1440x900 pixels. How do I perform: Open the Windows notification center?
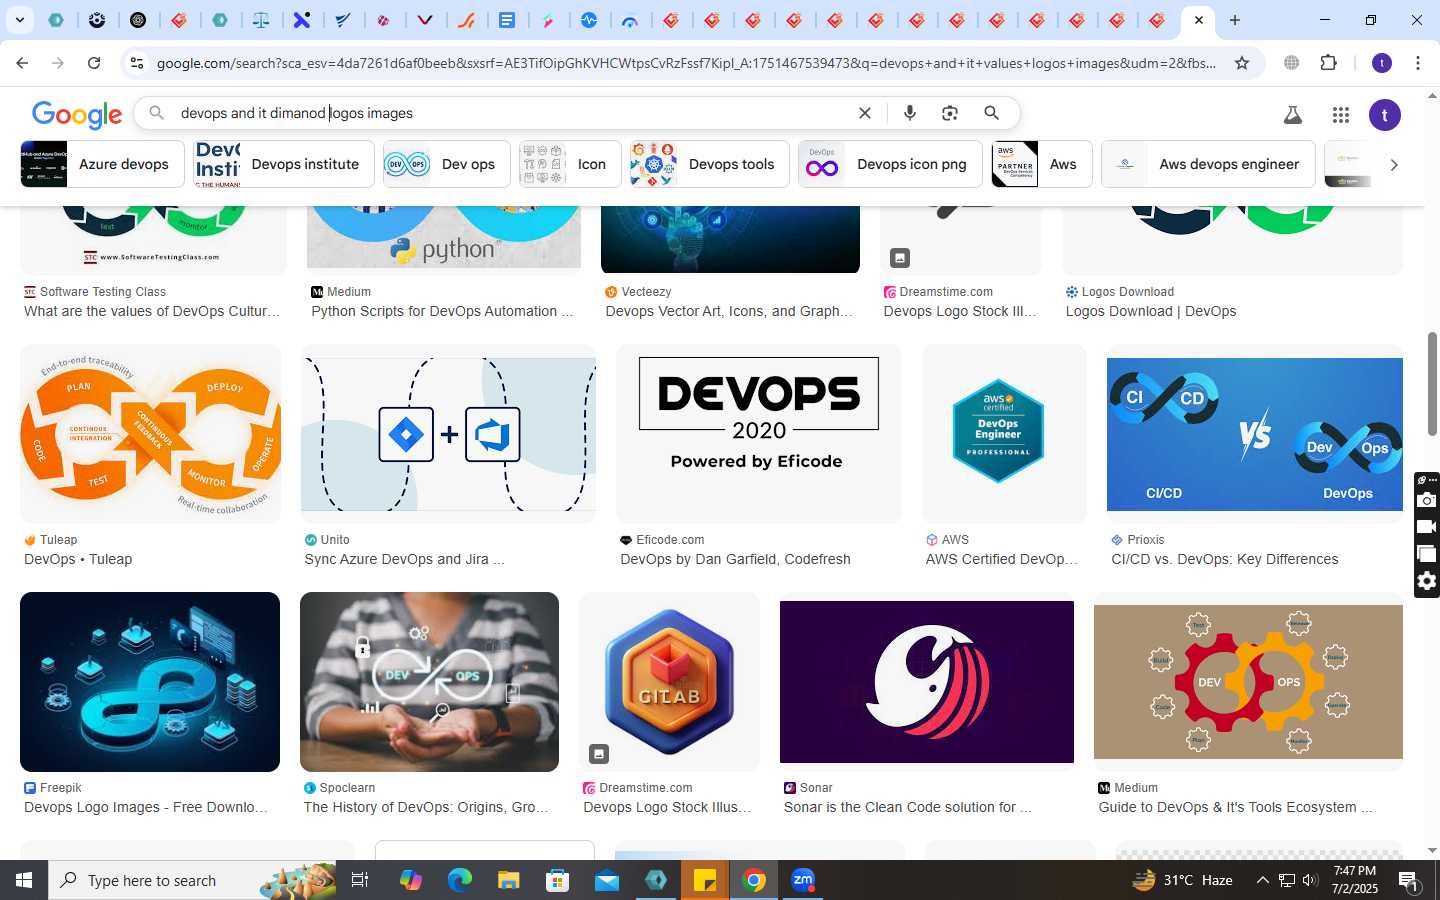click(x=1408, y=880)
